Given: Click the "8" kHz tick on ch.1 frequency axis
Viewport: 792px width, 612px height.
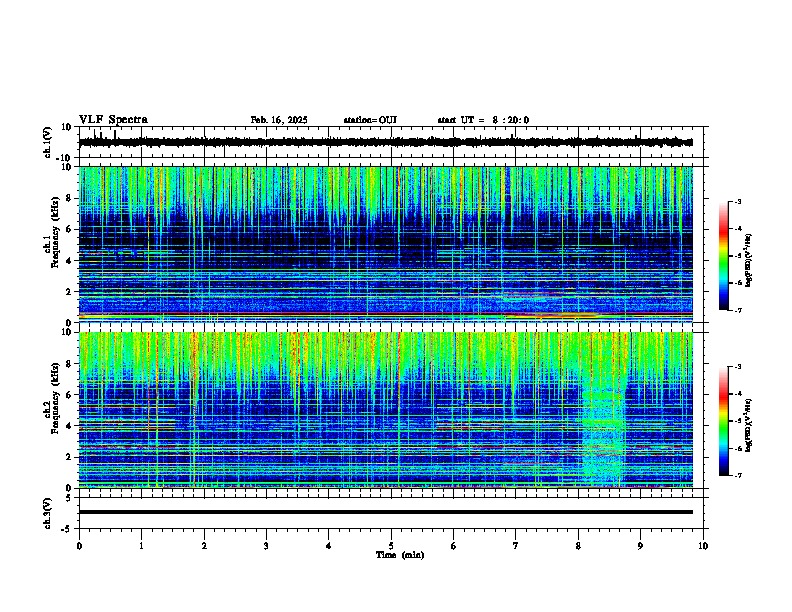Looking at the screenshot, I should coord(70,198).
